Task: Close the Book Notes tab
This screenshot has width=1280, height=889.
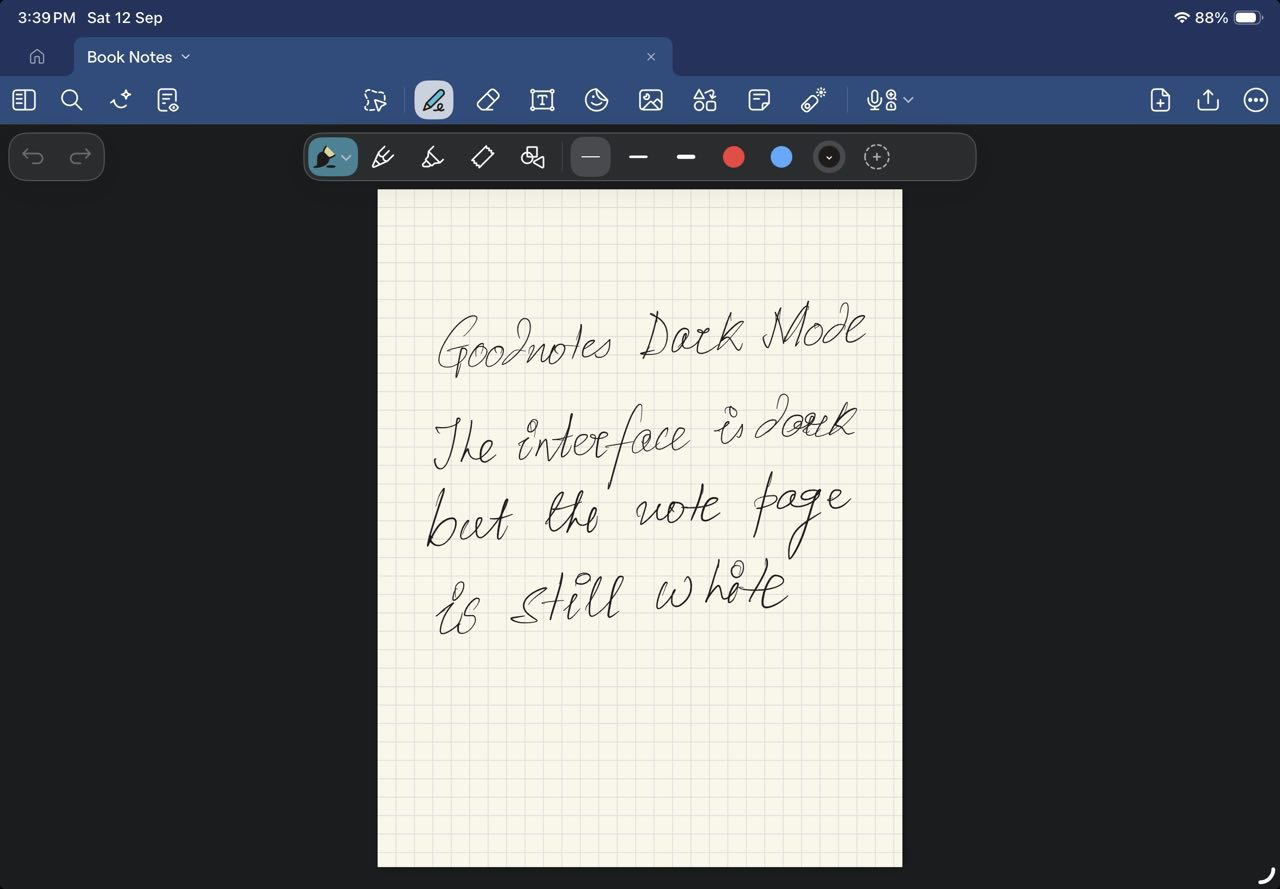Action: 651,57
